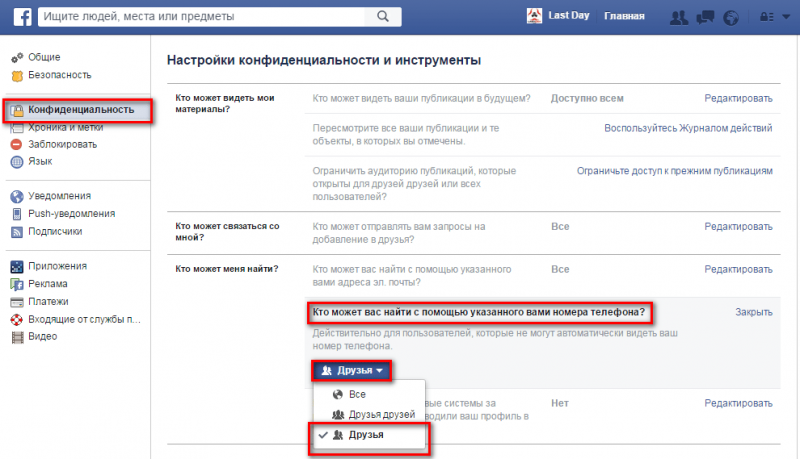Open Реклама settings section
800x459 pixels.
48,284
